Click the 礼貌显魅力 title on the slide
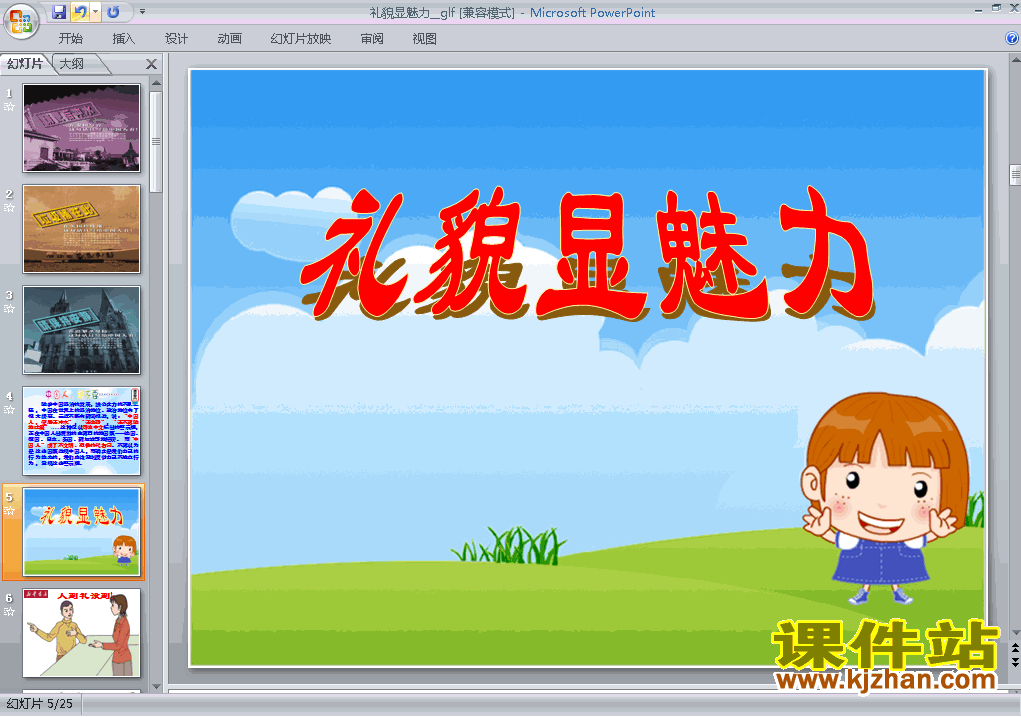Image resolution: width=1021 pixels, height=717 pixels. [586, 254]
